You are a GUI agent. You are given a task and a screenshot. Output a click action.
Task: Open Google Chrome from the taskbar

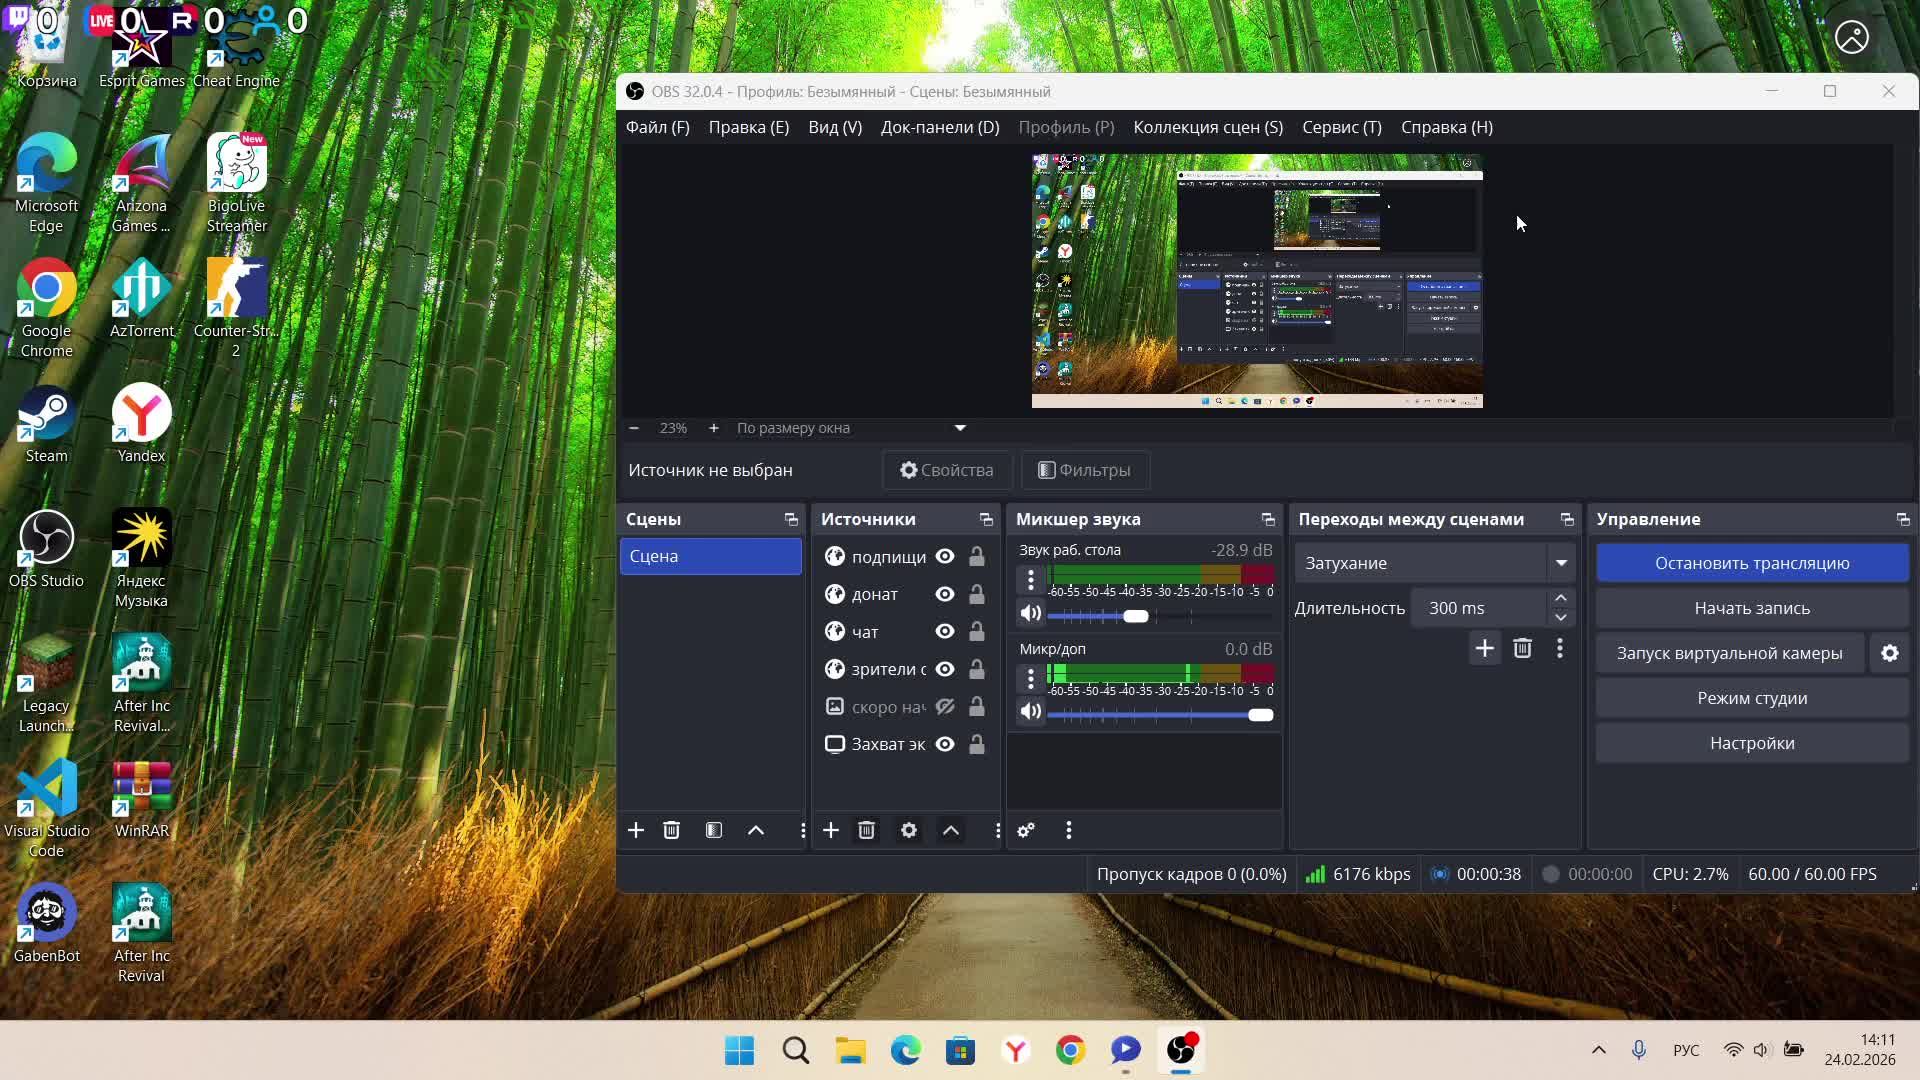point(1070,1050)
